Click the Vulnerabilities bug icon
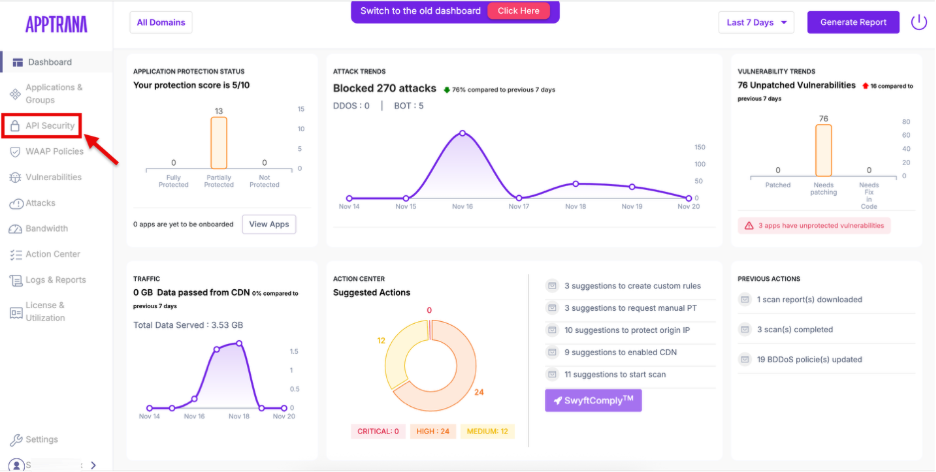 16,177
